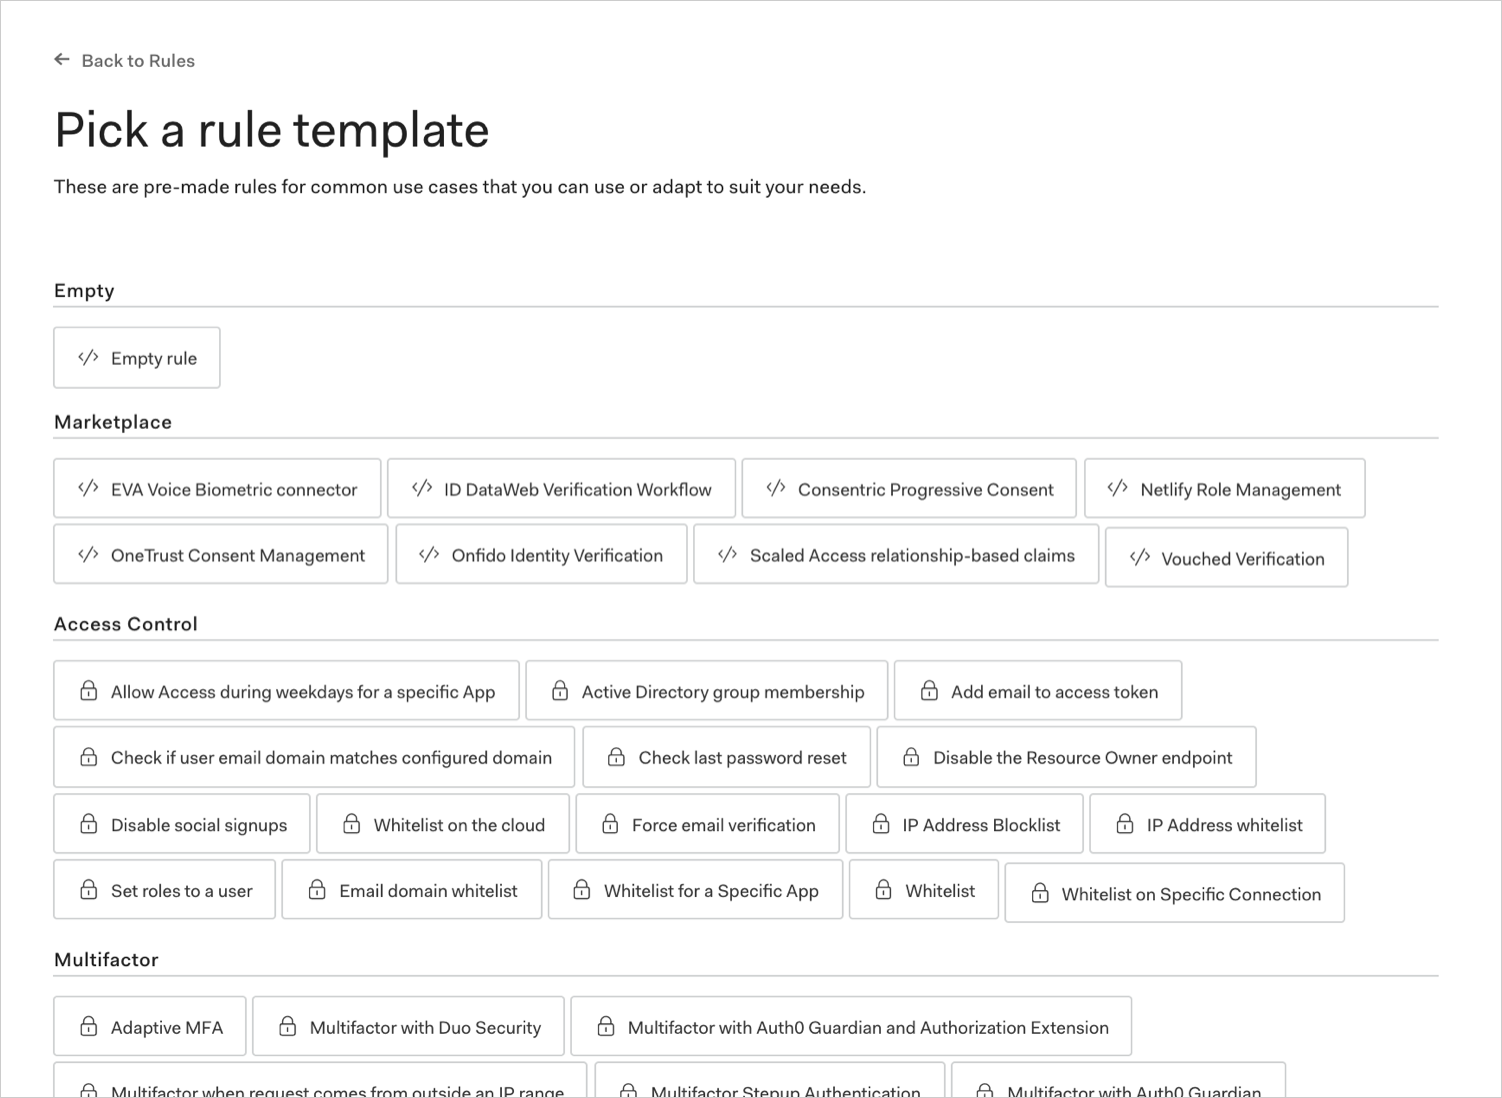Choose the Add email to access token template
The image size is (1502, 1098).
click(x=1037, y=690)
